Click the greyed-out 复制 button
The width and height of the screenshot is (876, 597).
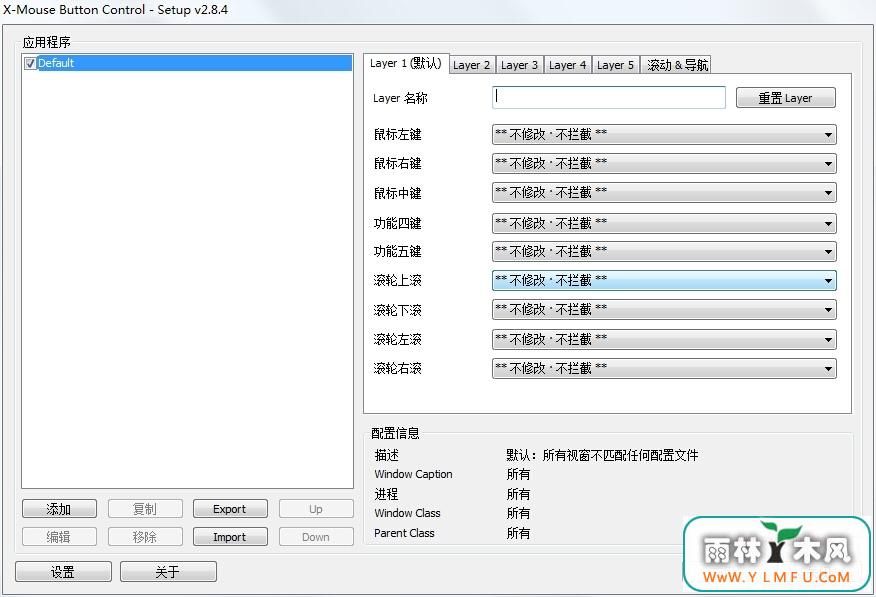point(145,509)
